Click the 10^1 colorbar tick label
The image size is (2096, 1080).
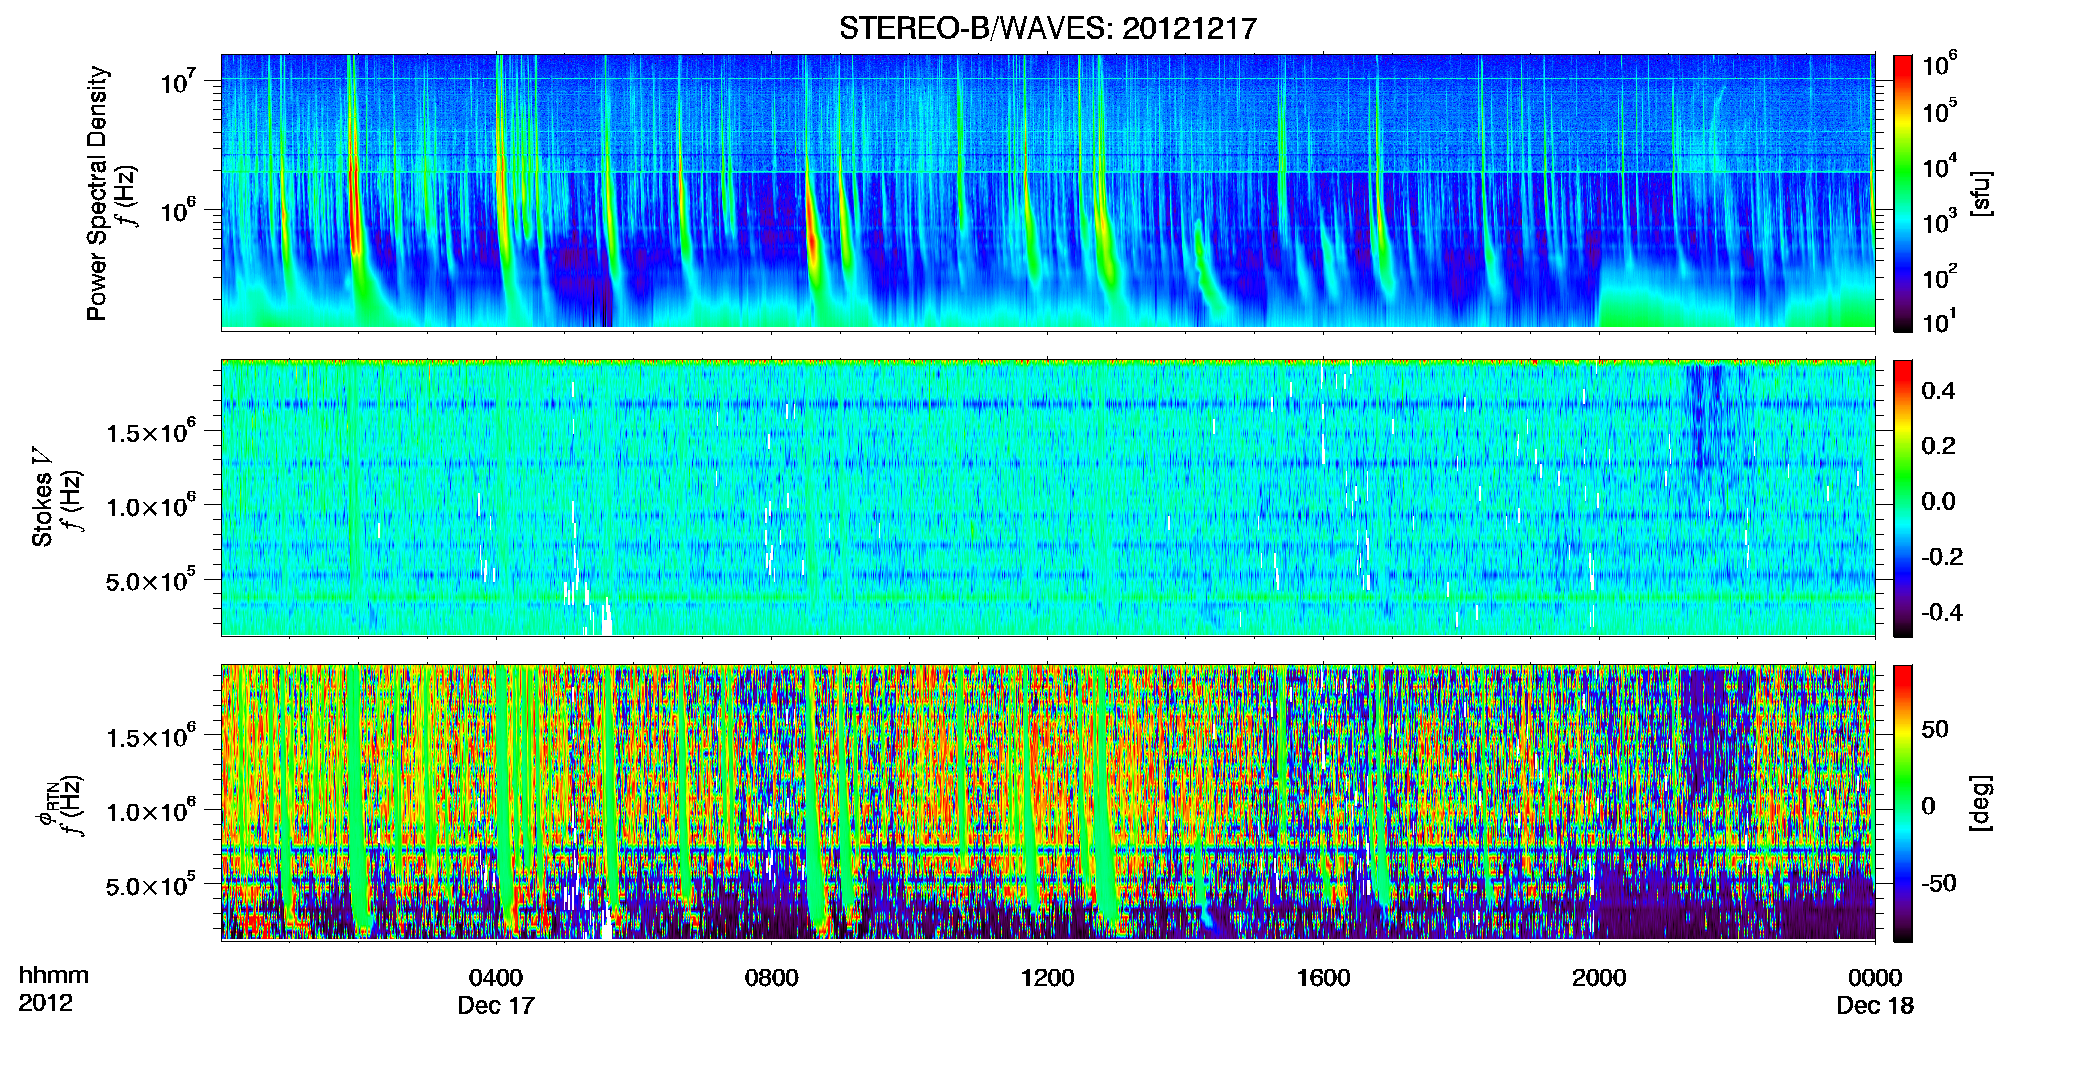1940,321
